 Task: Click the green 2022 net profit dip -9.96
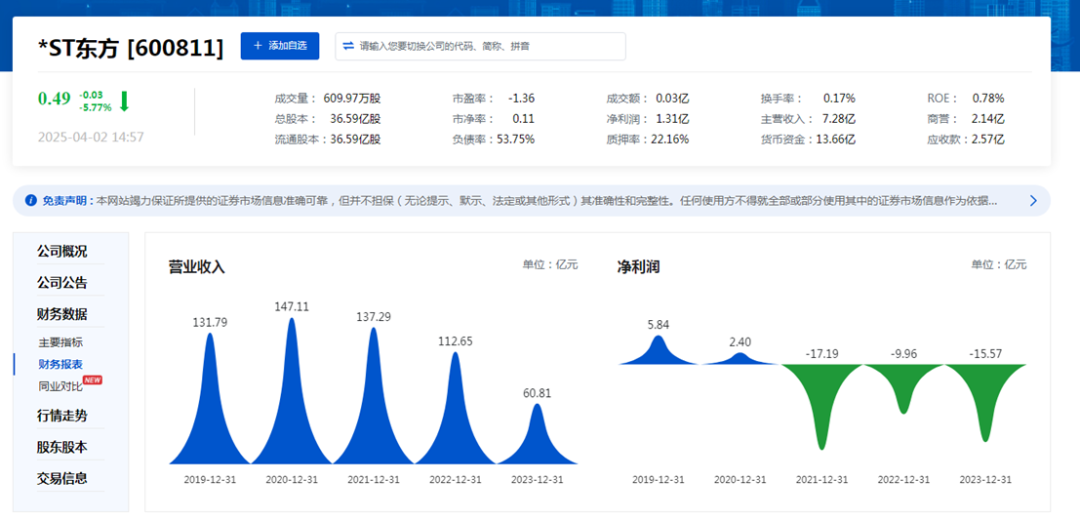[904, 389]
